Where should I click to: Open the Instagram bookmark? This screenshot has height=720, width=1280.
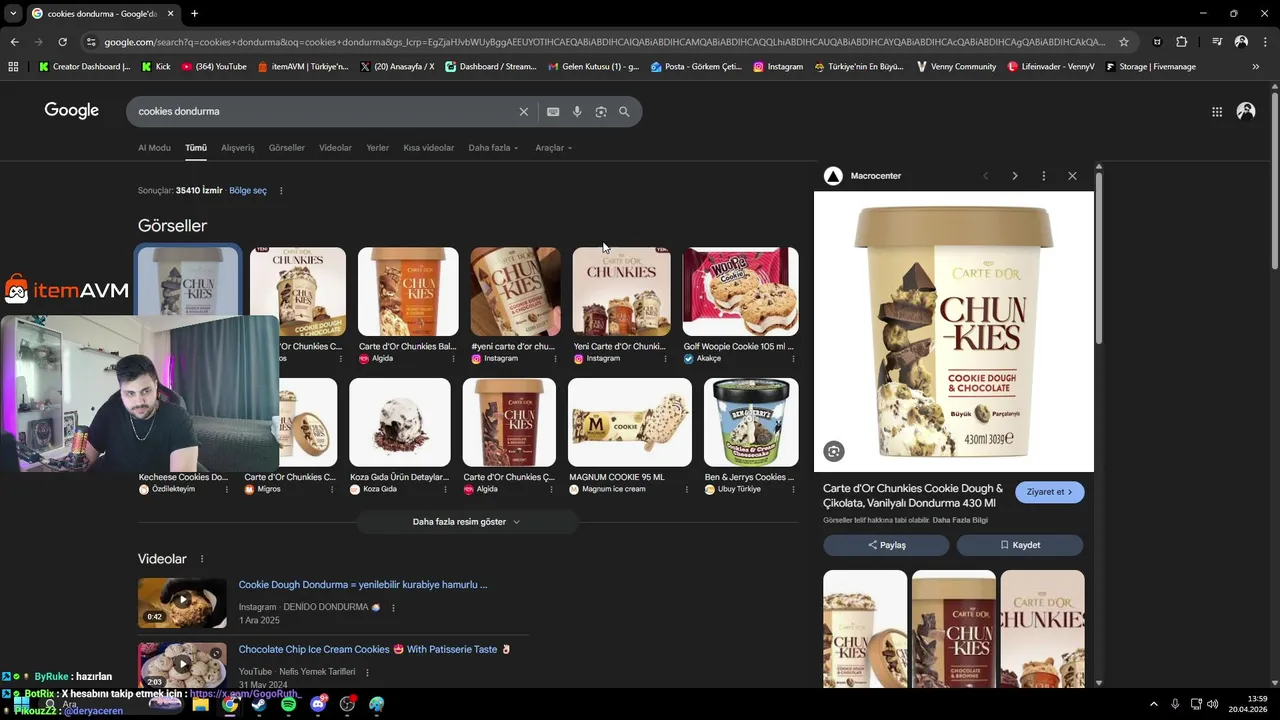(x=778, y=67)
